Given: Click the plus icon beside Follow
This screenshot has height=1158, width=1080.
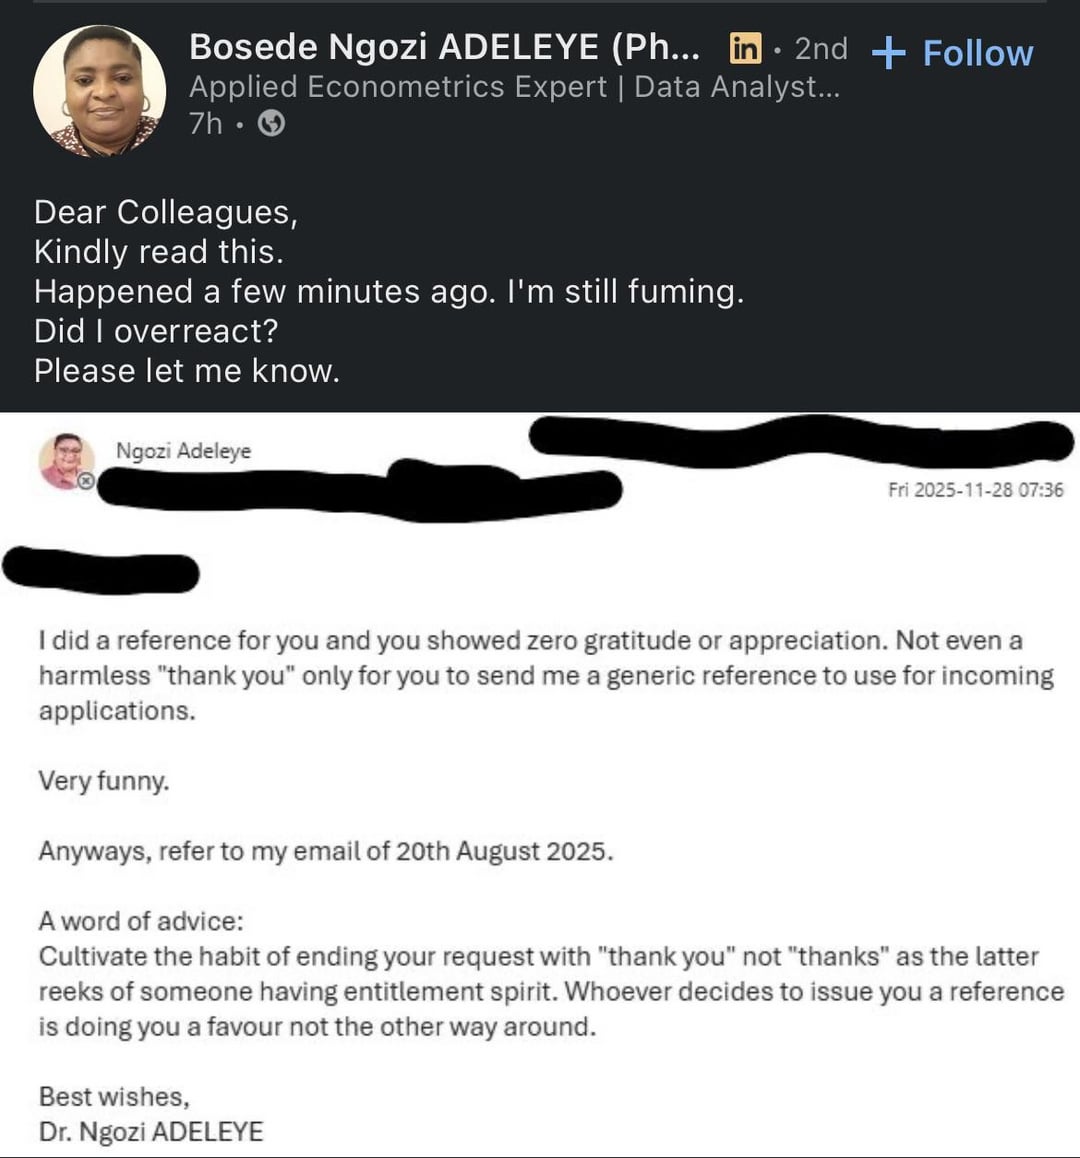Looking at the screenshot, I should [x=888, y=53].
